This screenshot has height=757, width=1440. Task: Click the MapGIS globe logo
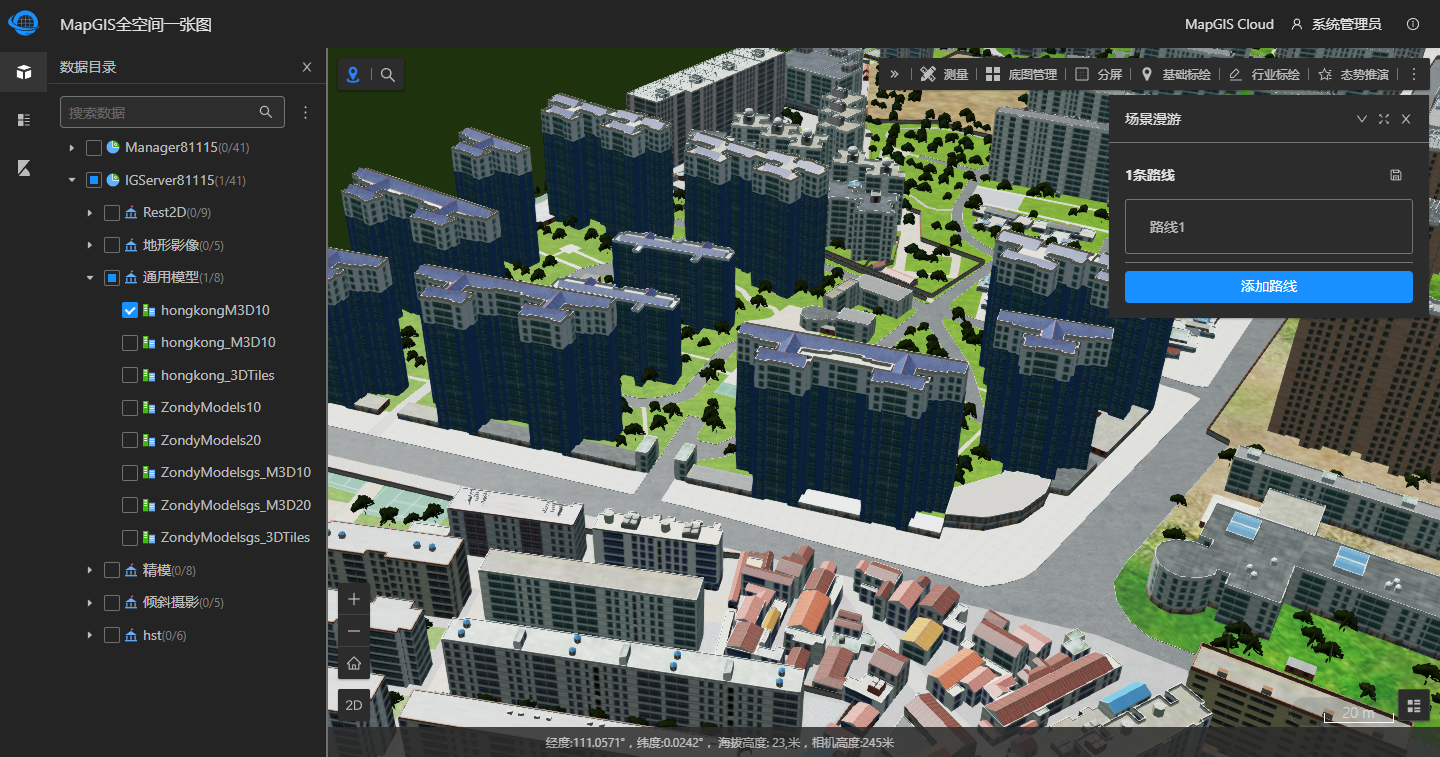pos(24,22)
